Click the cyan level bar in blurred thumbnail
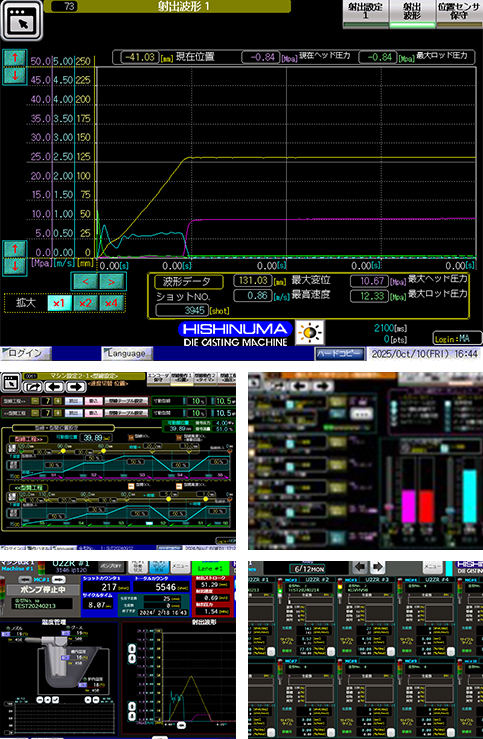The height and width of the screenshot is (739, 483). (469, 496)
